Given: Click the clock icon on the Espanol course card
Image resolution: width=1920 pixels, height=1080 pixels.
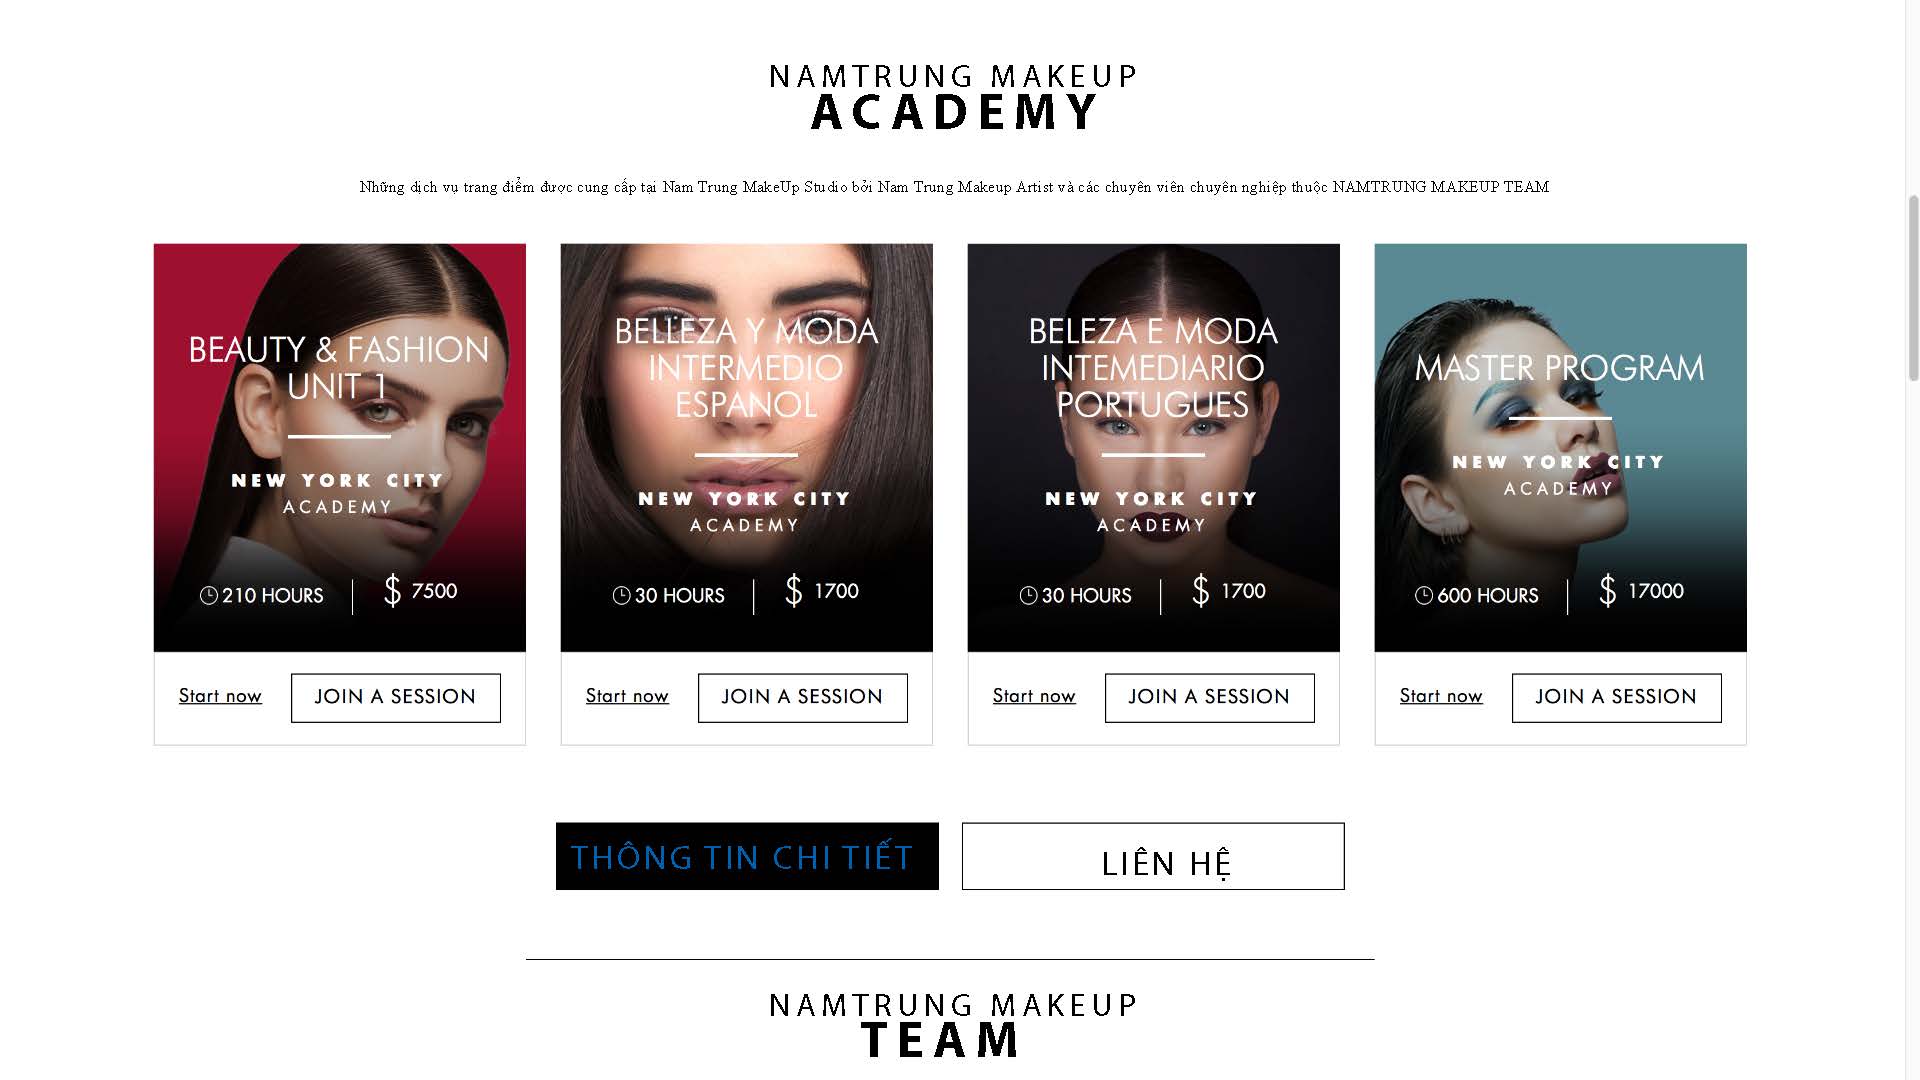Looking at the screenshot, I should 622,596.
